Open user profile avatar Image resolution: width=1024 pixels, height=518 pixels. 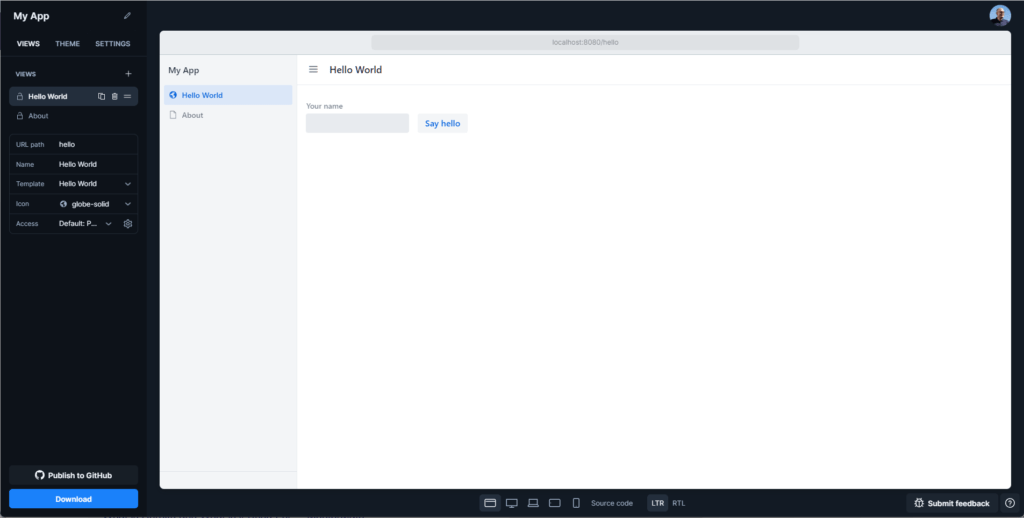point(1000,16)
